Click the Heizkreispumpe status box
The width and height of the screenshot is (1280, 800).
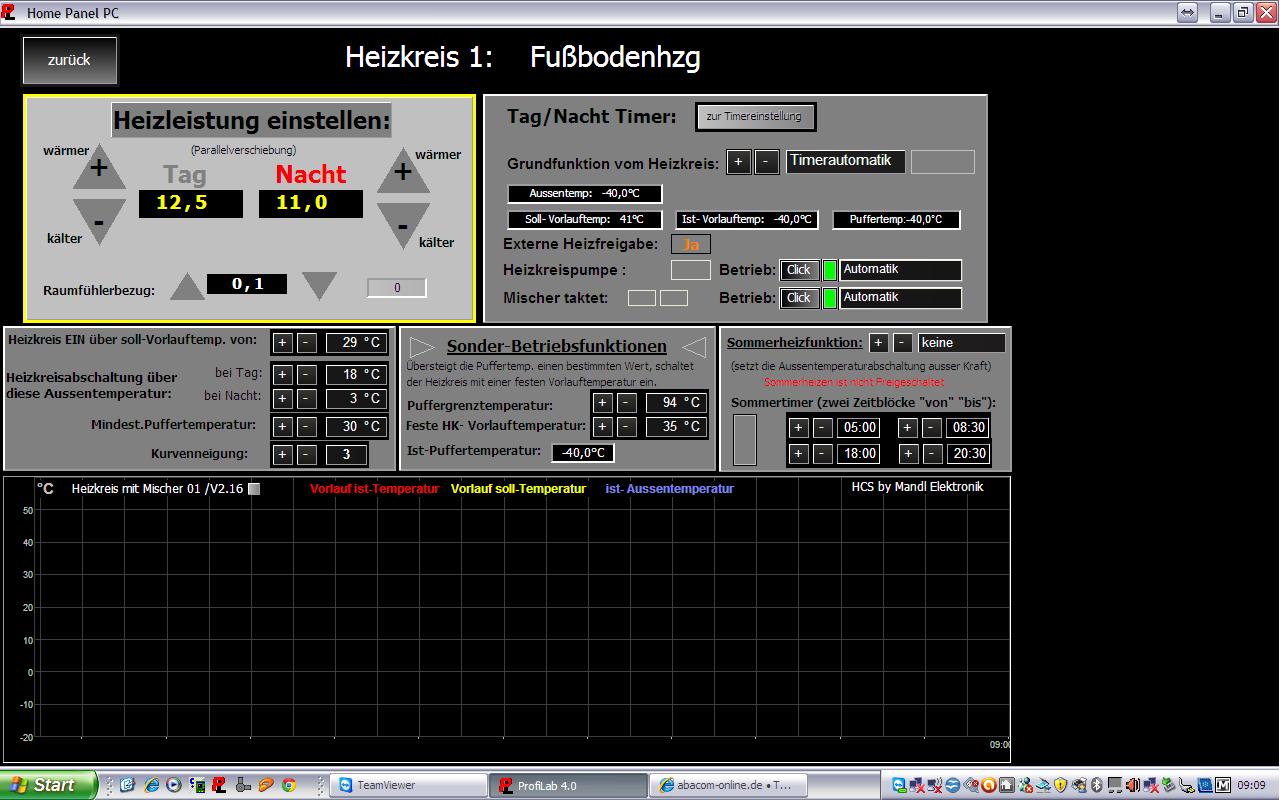click(690, 269)
